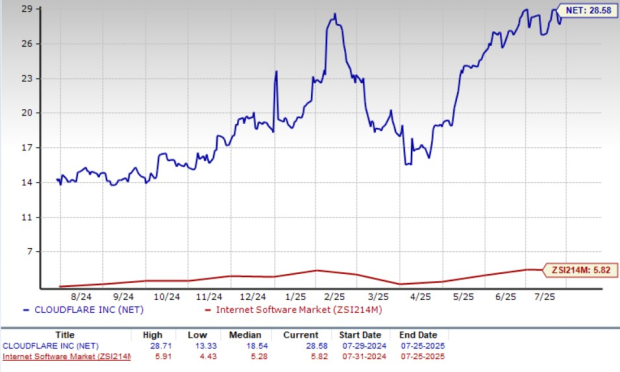The width and height of the screenshot is (620, 372).
Task: Select Internet Software Market (ZSI214M) legend entry
Action: 293,310
